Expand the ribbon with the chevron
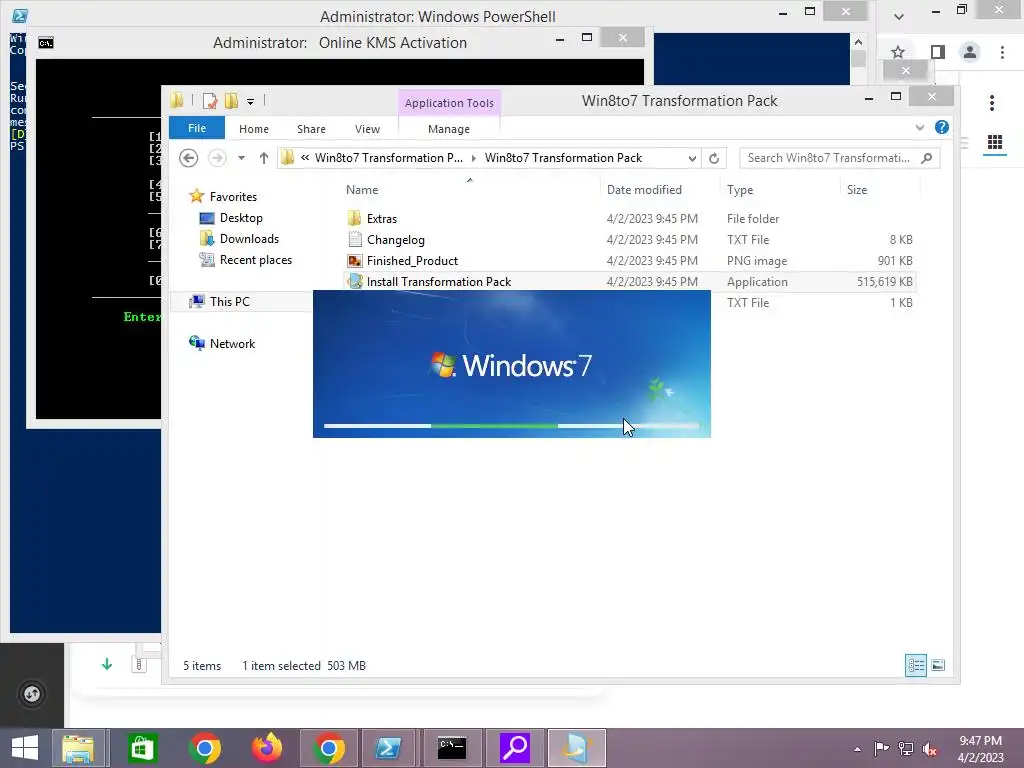 [x=920, y=127]
